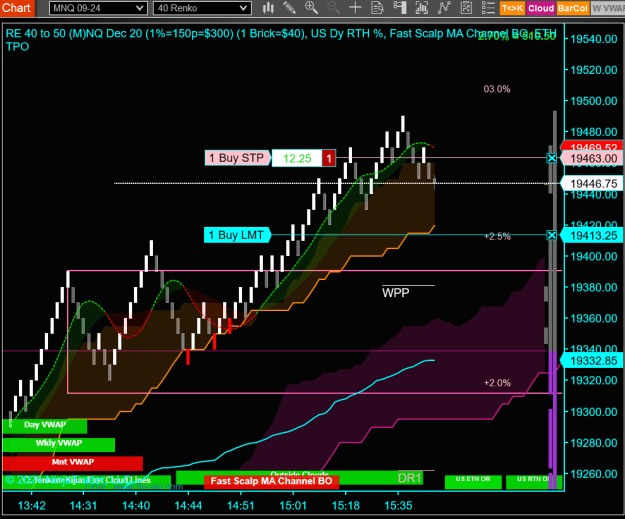Screen dimensions: 625x519
Task: Click the 15:35 time axis label
Action: [x=398, y=506]
